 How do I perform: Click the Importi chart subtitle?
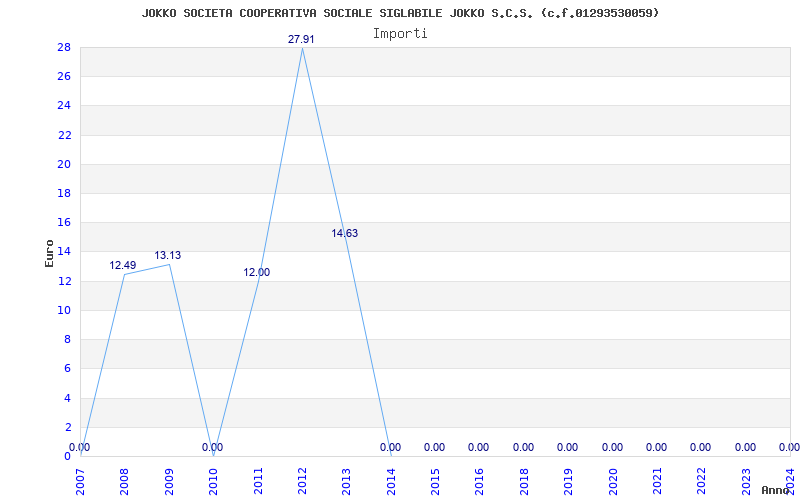point(400,34)
